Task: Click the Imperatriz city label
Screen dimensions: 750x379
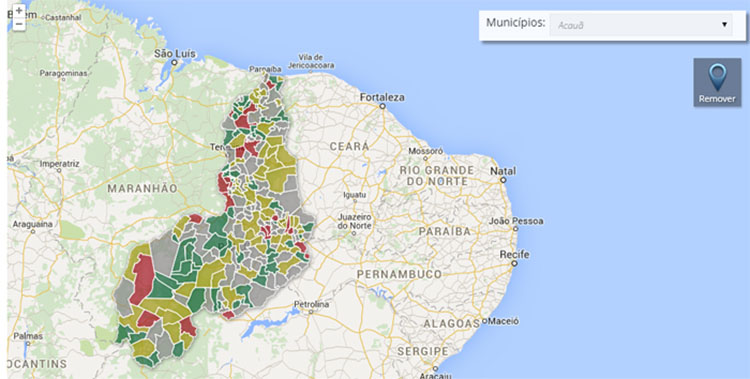Action: point(59,164)
